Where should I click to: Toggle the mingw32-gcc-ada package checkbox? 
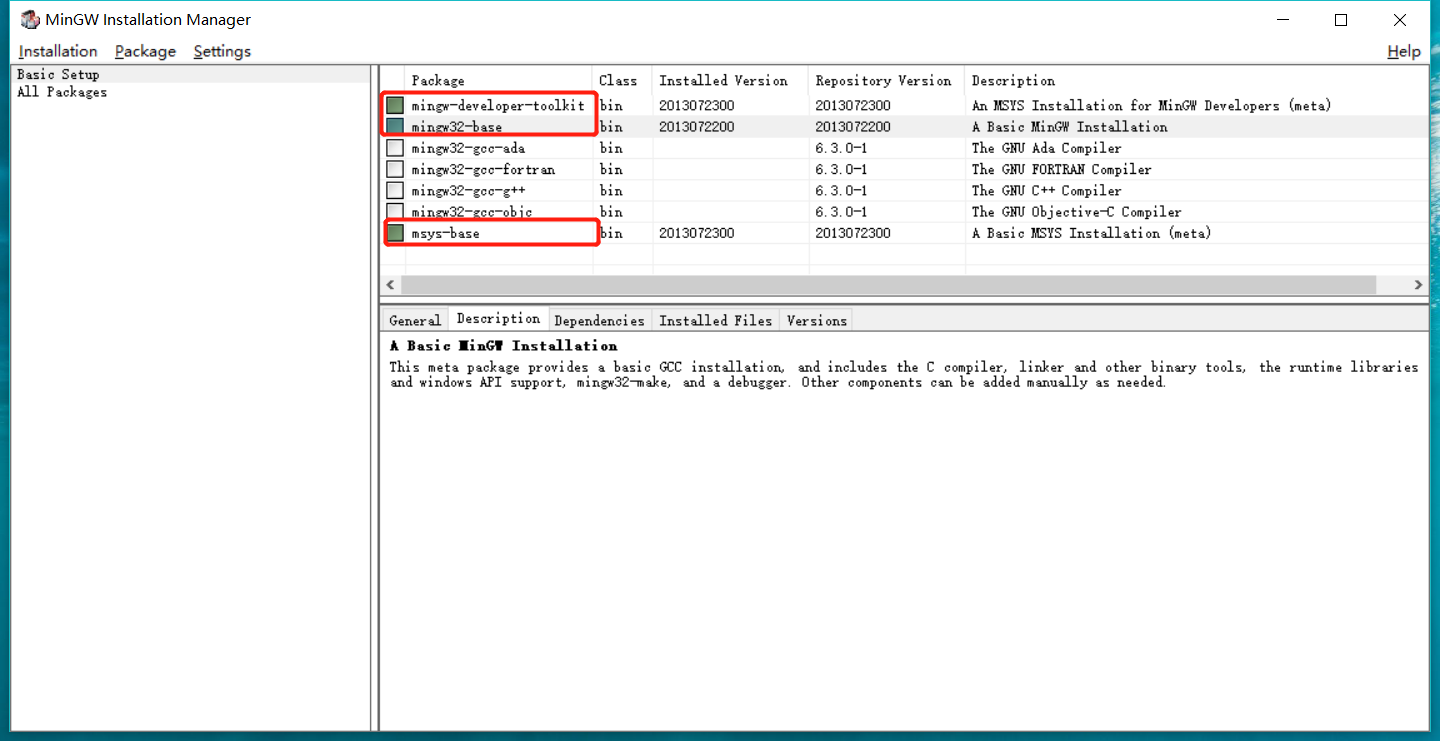tap(394, 147)
